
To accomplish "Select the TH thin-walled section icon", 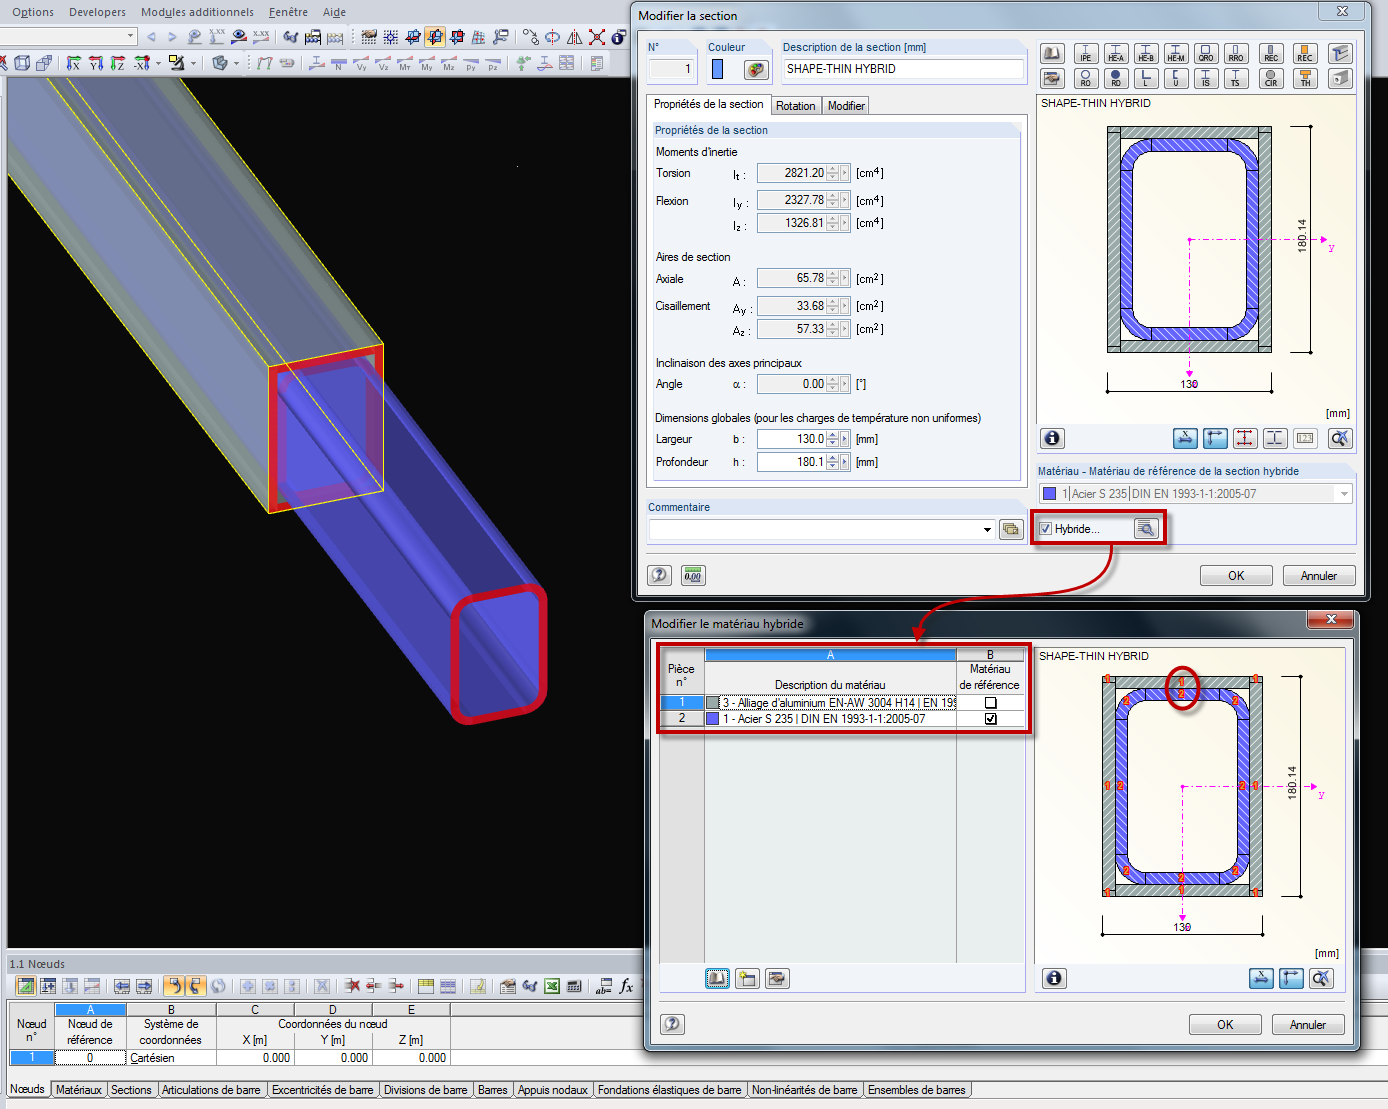I will click(x=1305, y=78).
